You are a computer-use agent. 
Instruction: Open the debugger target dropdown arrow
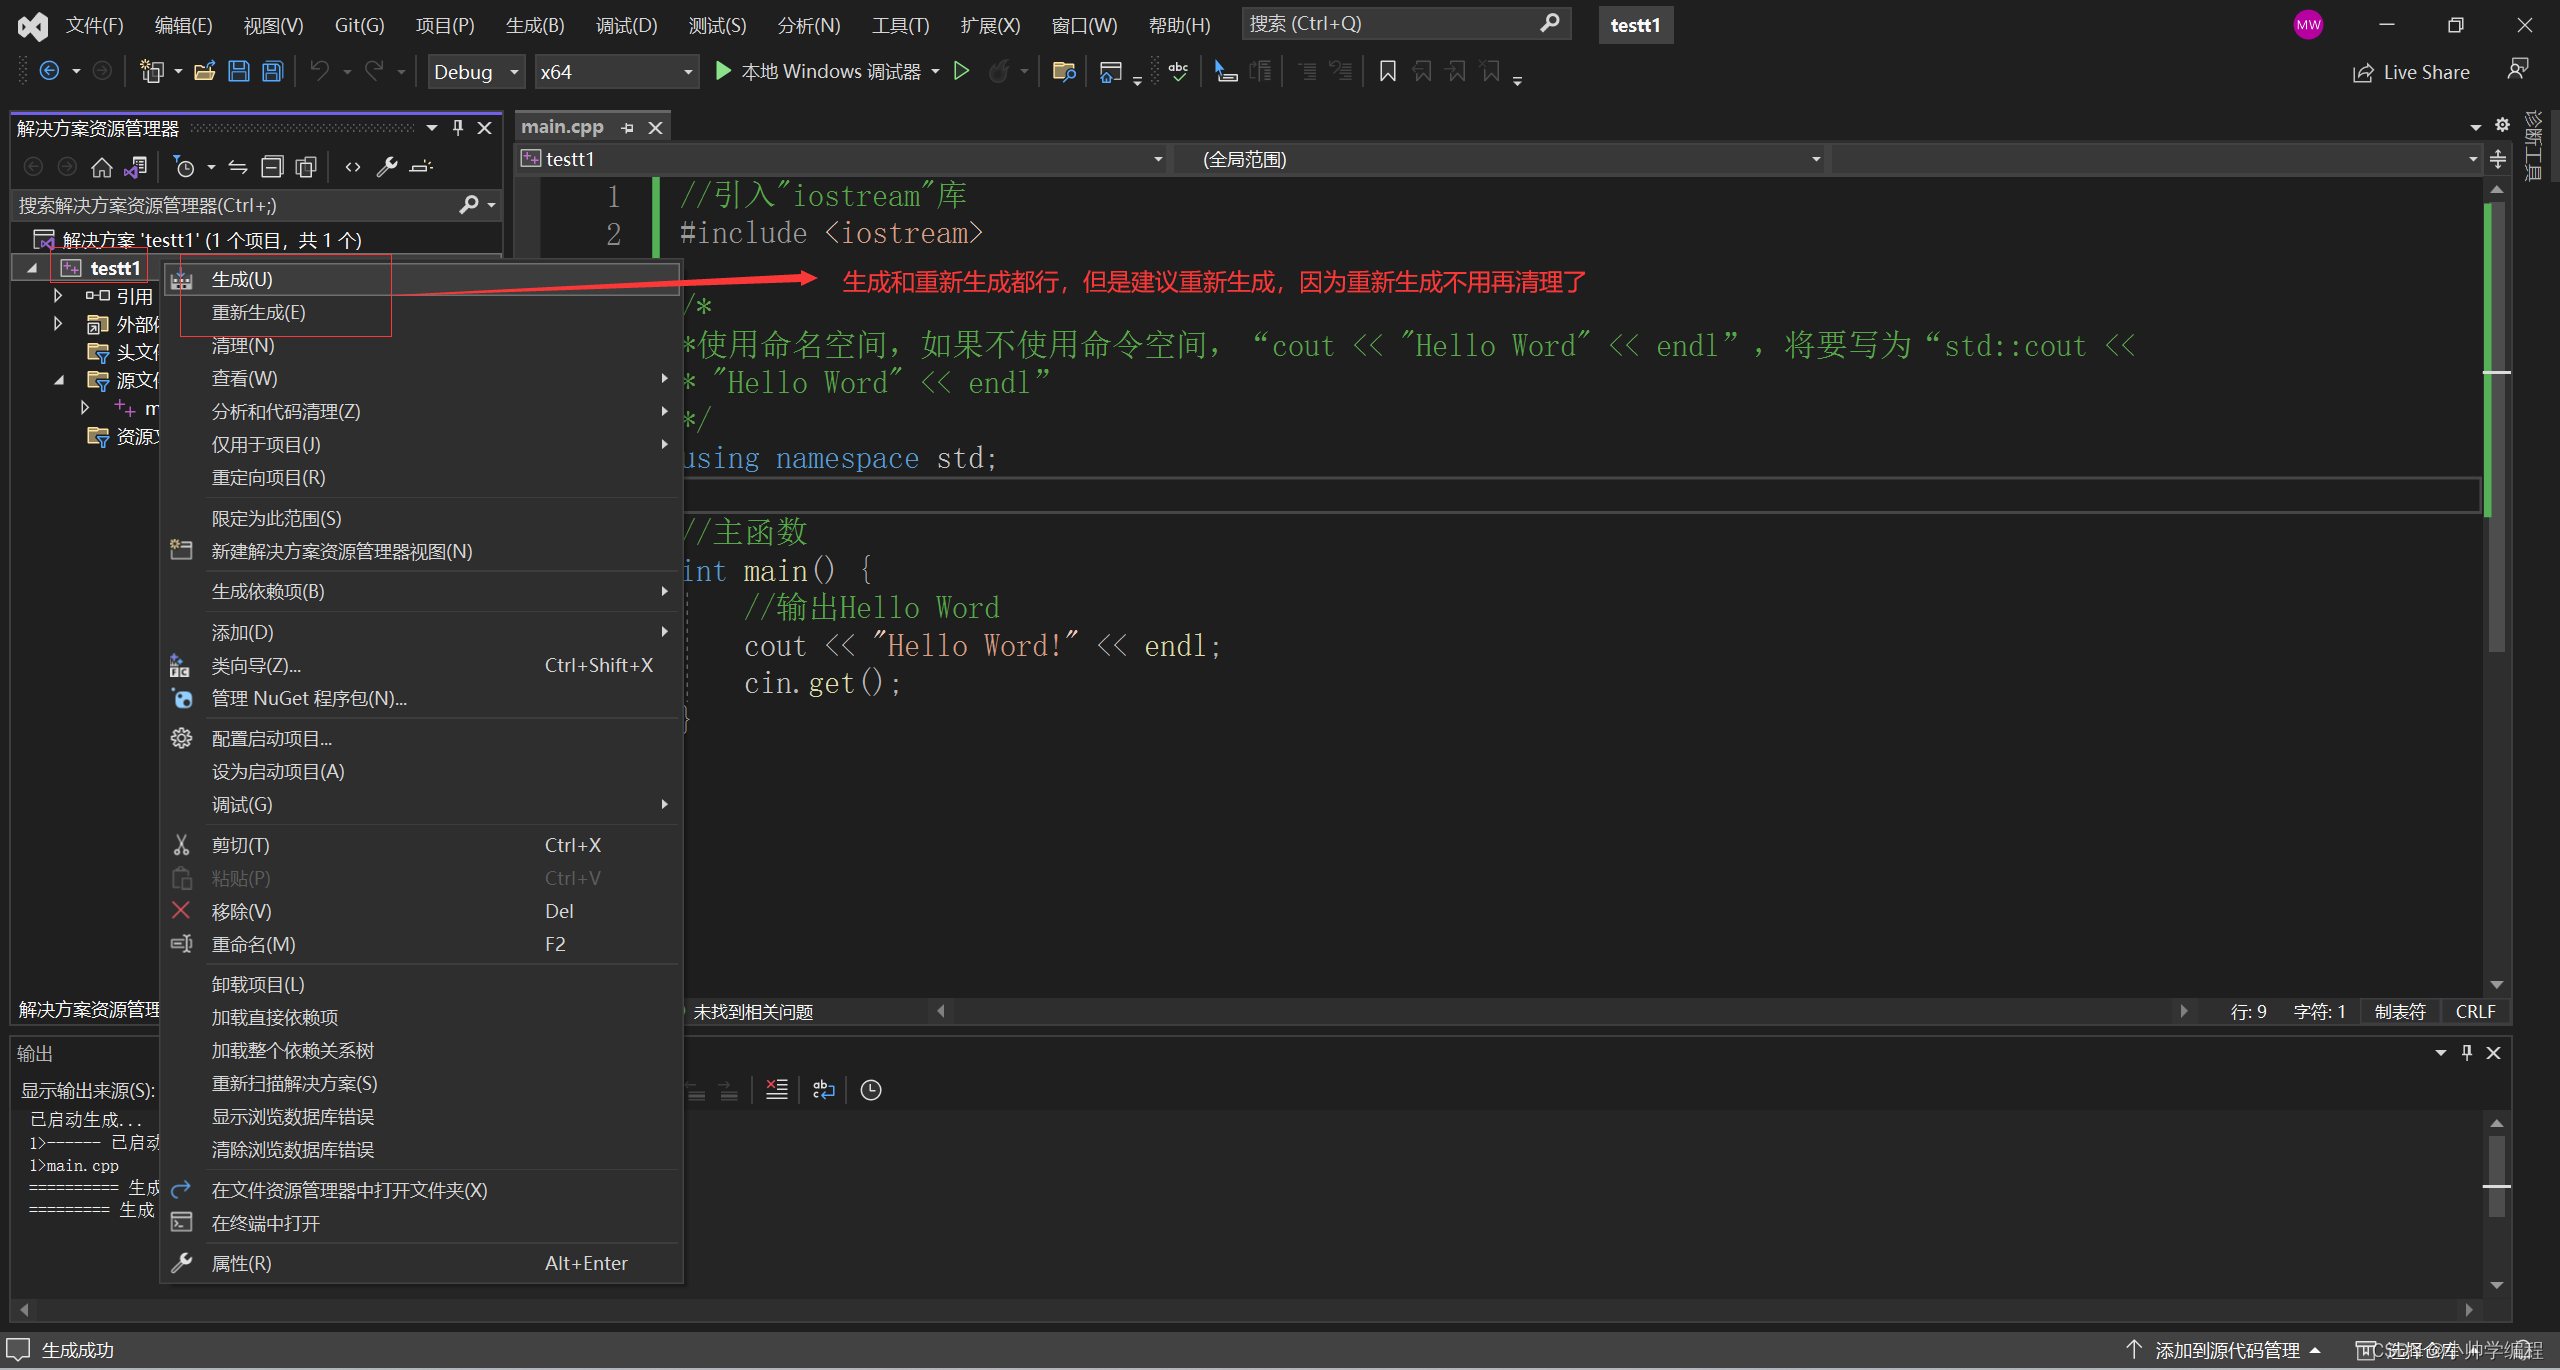[935, 71]
